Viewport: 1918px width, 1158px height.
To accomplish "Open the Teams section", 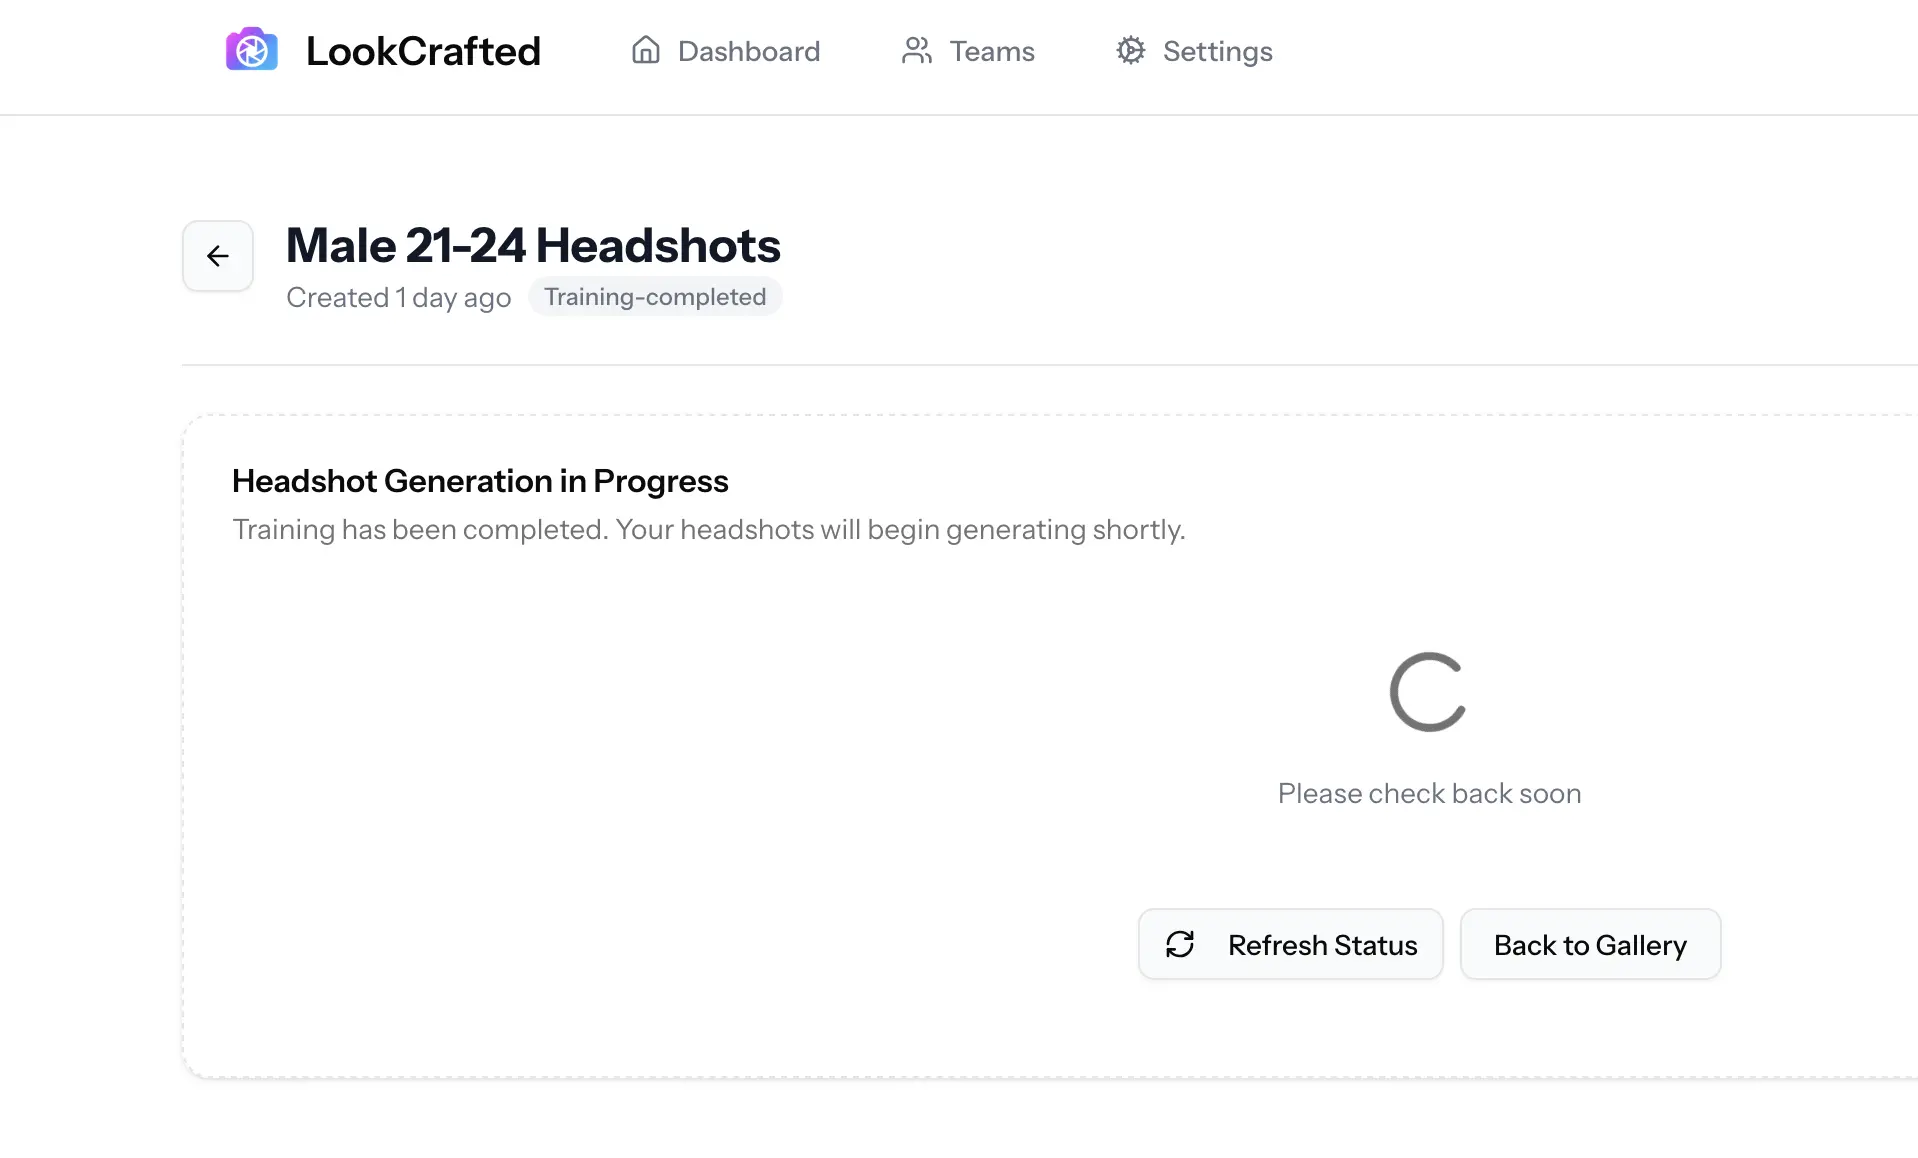I will point(991,50).
